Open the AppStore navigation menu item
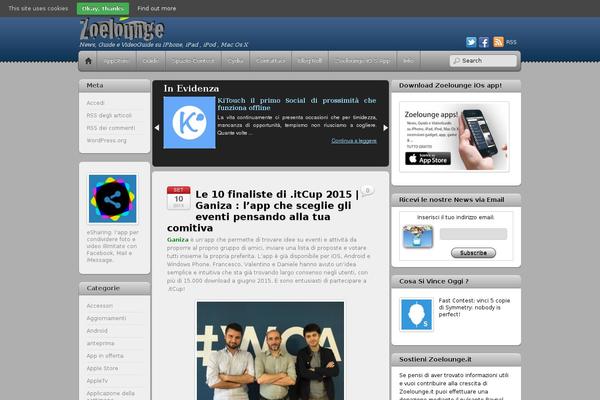 coord(116,61)
